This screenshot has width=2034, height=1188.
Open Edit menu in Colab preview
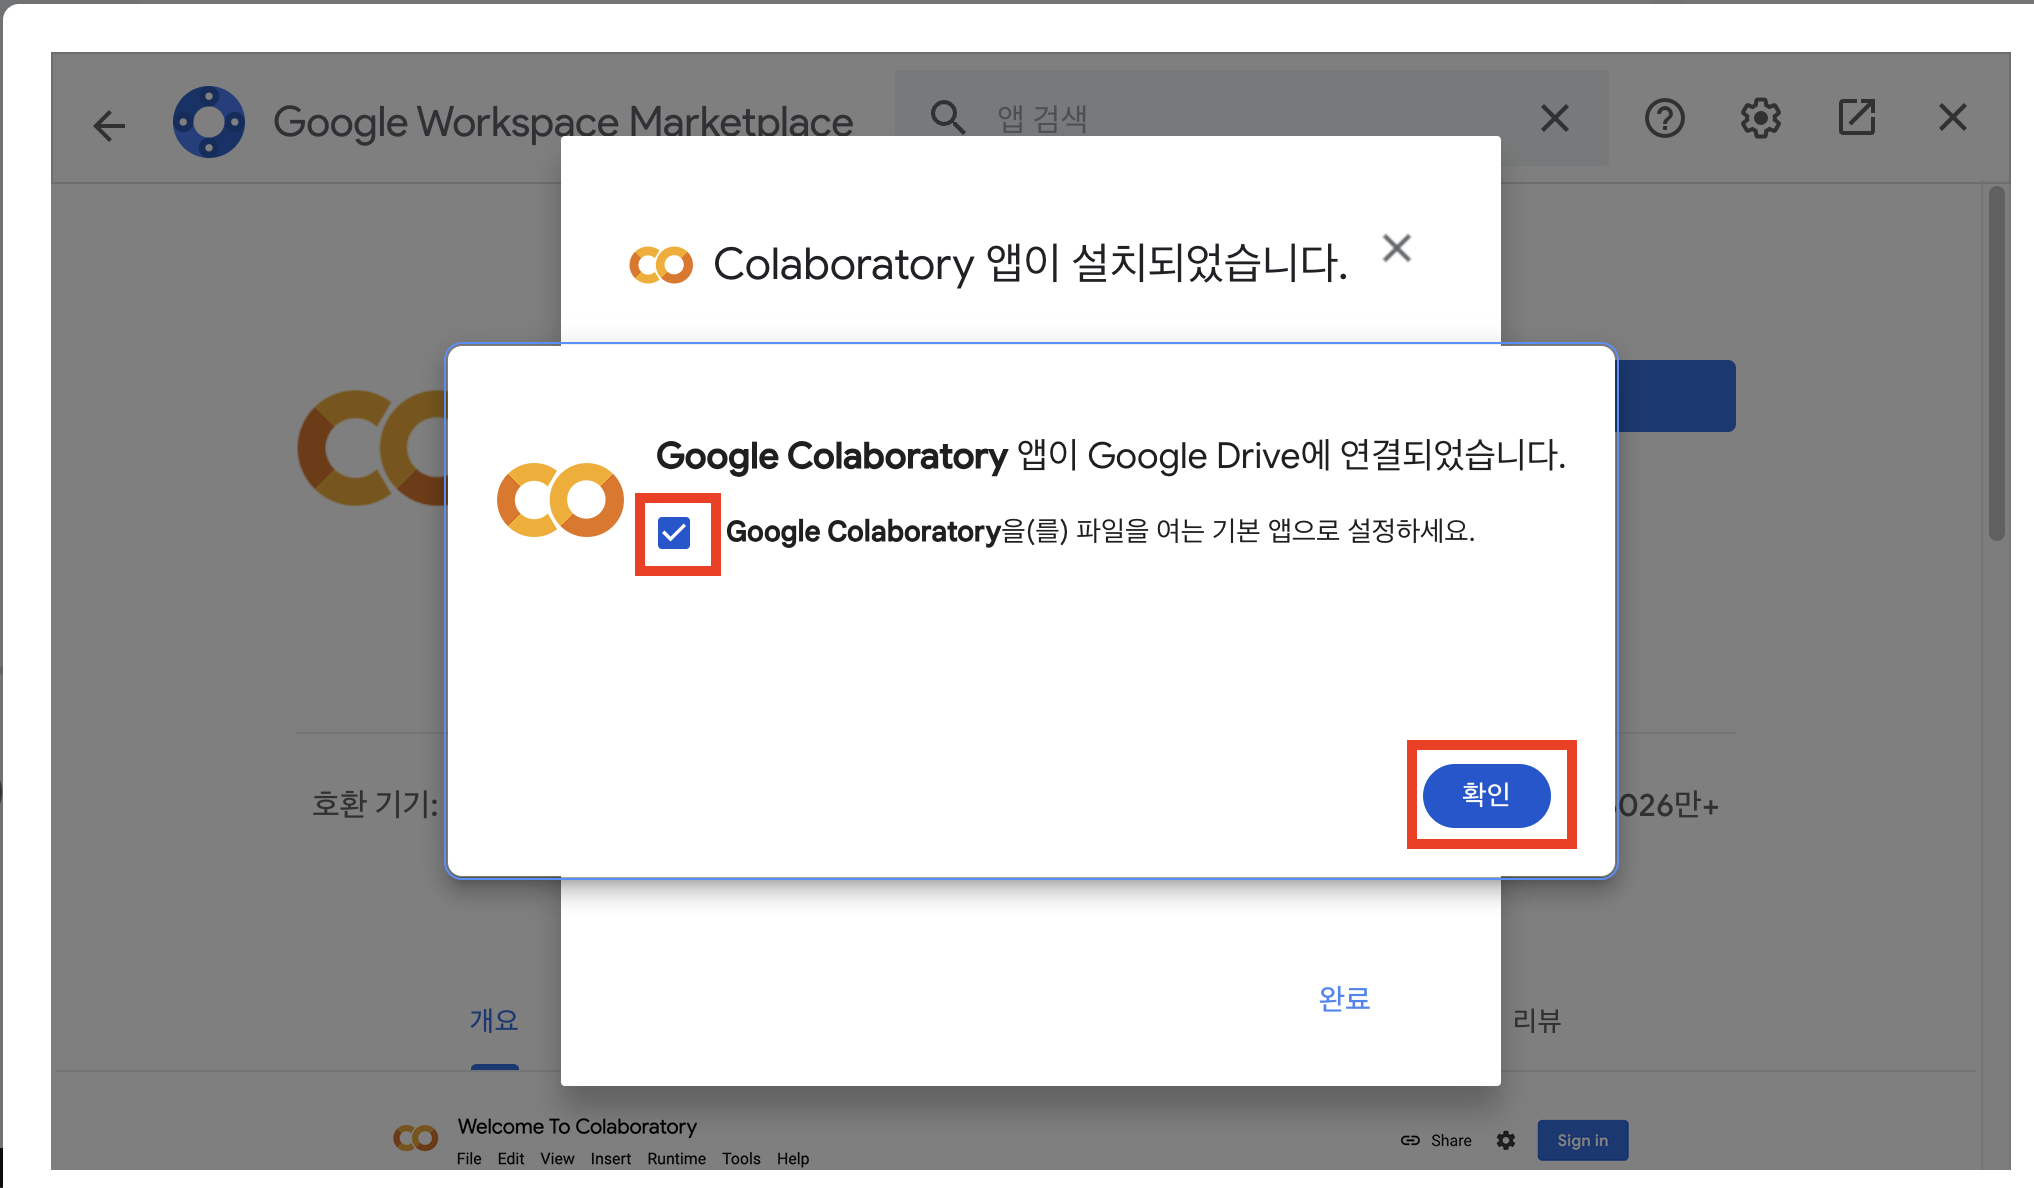point(511,1158)
